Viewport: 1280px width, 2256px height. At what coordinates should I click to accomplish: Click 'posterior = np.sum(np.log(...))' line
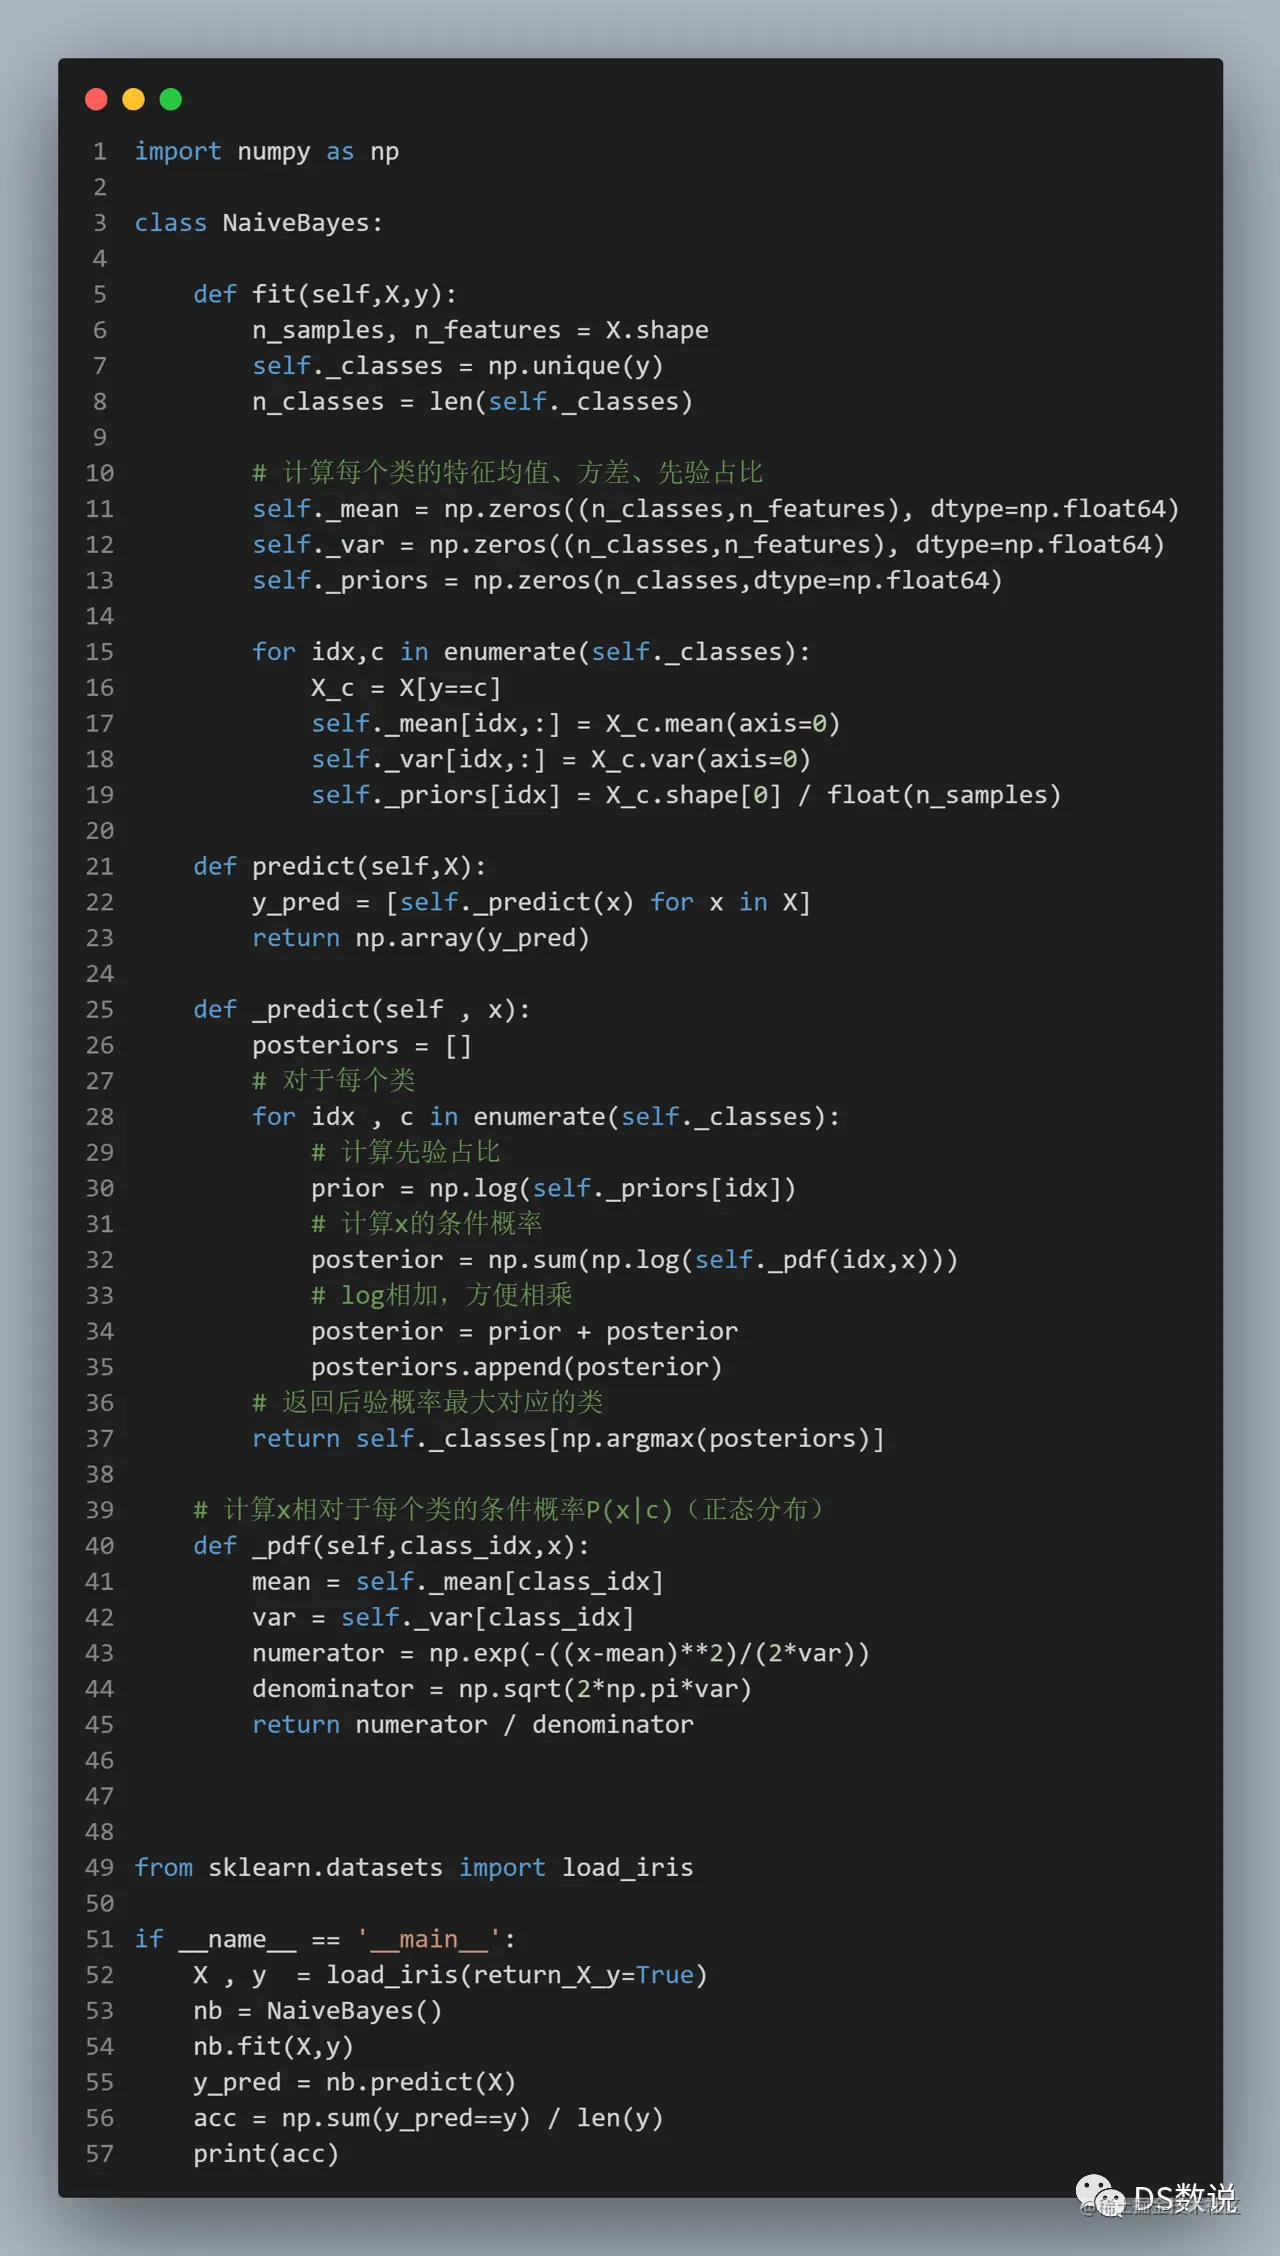click(635, 1260)
